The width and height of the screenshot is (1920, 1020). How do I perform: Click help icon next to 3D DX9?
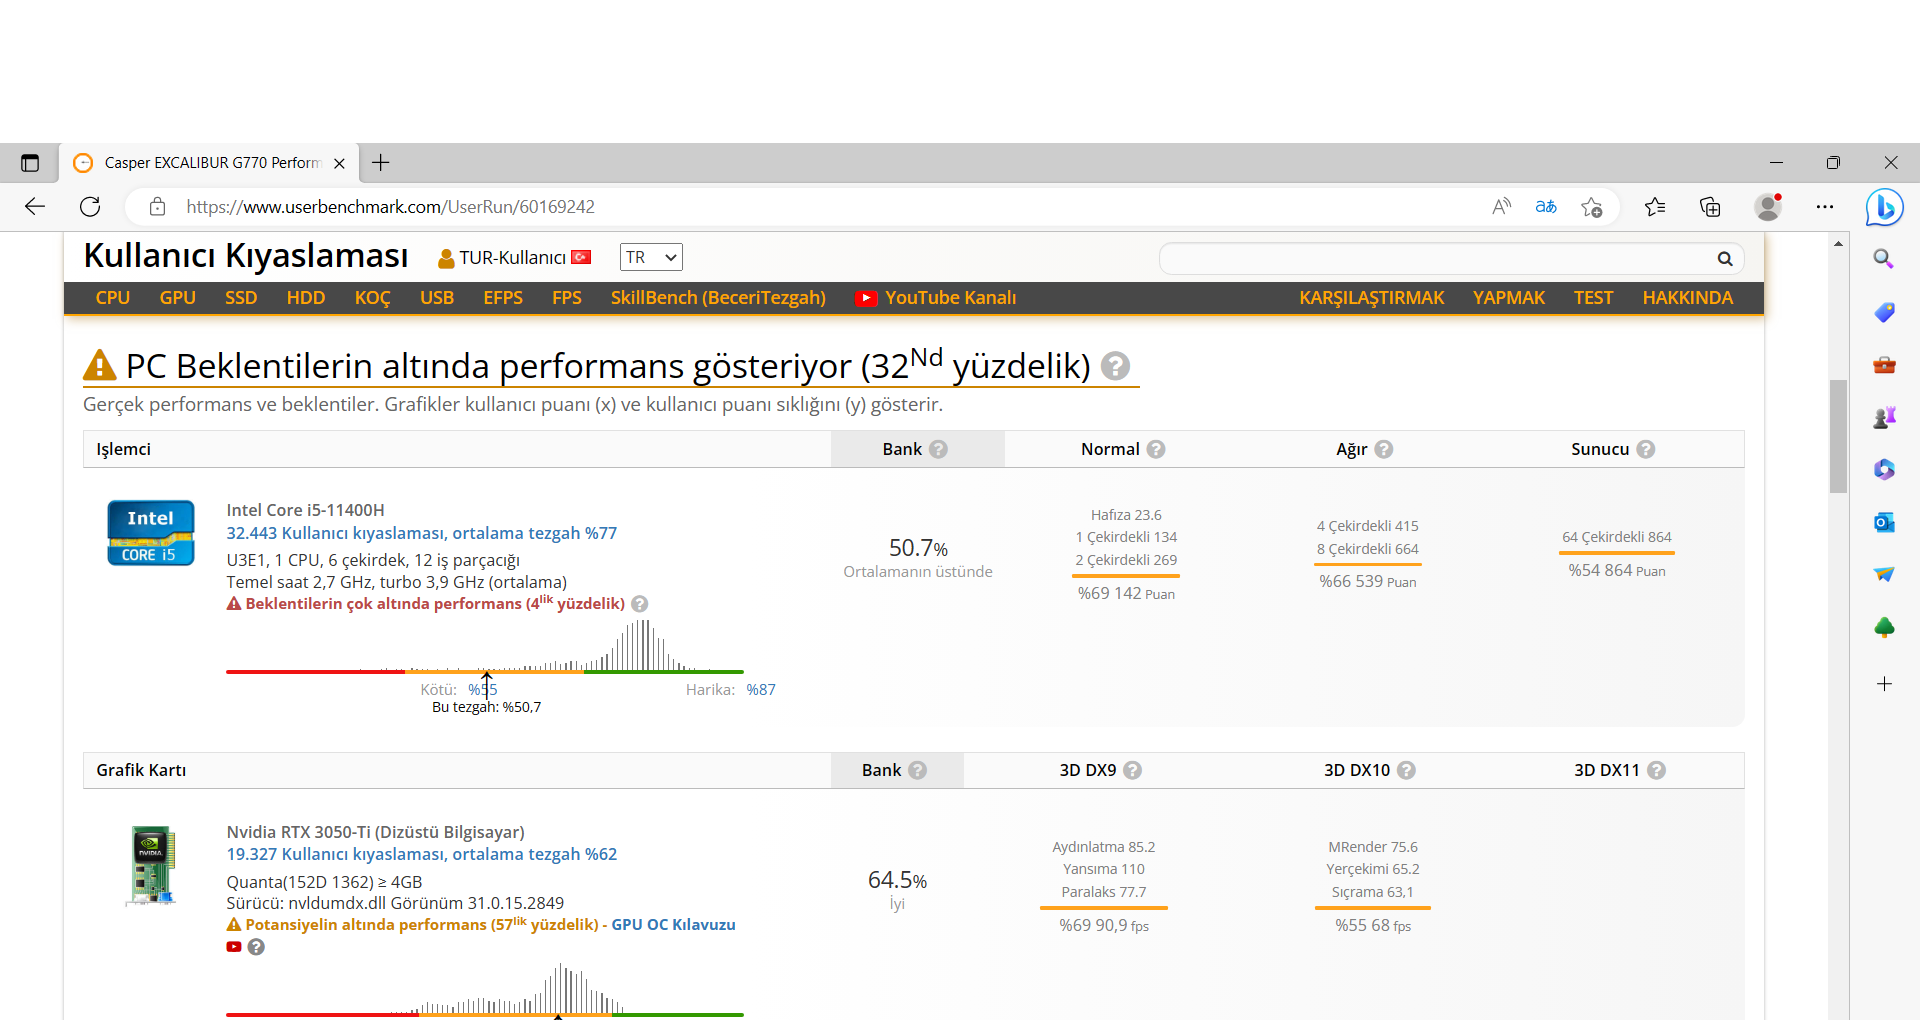pos(1132,771)
